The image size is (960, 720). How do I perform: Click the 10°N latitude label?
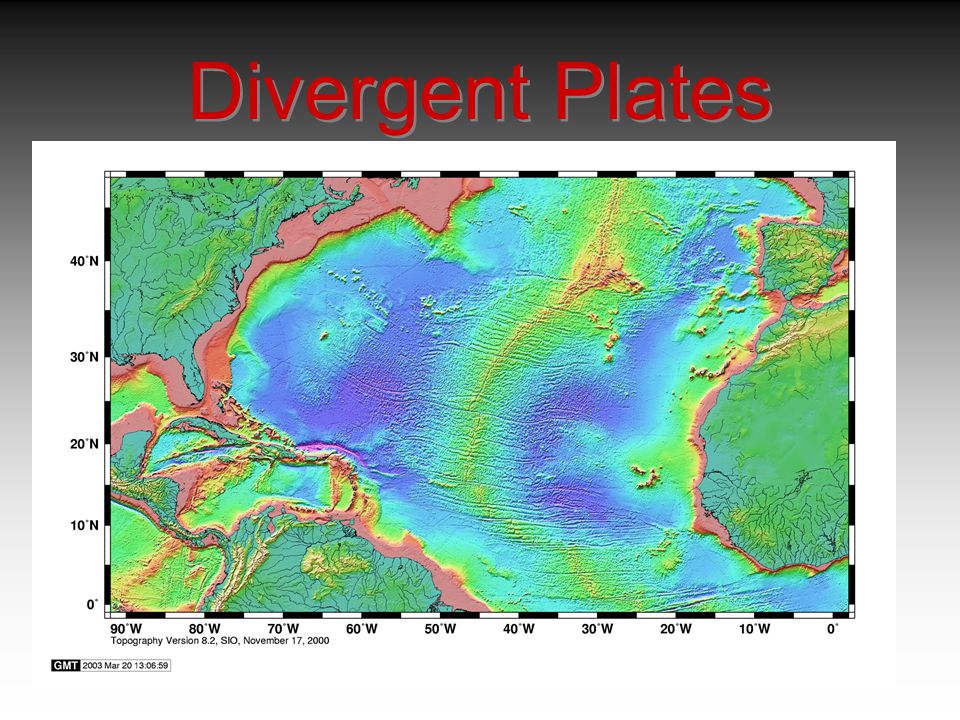tap(84, 525)
